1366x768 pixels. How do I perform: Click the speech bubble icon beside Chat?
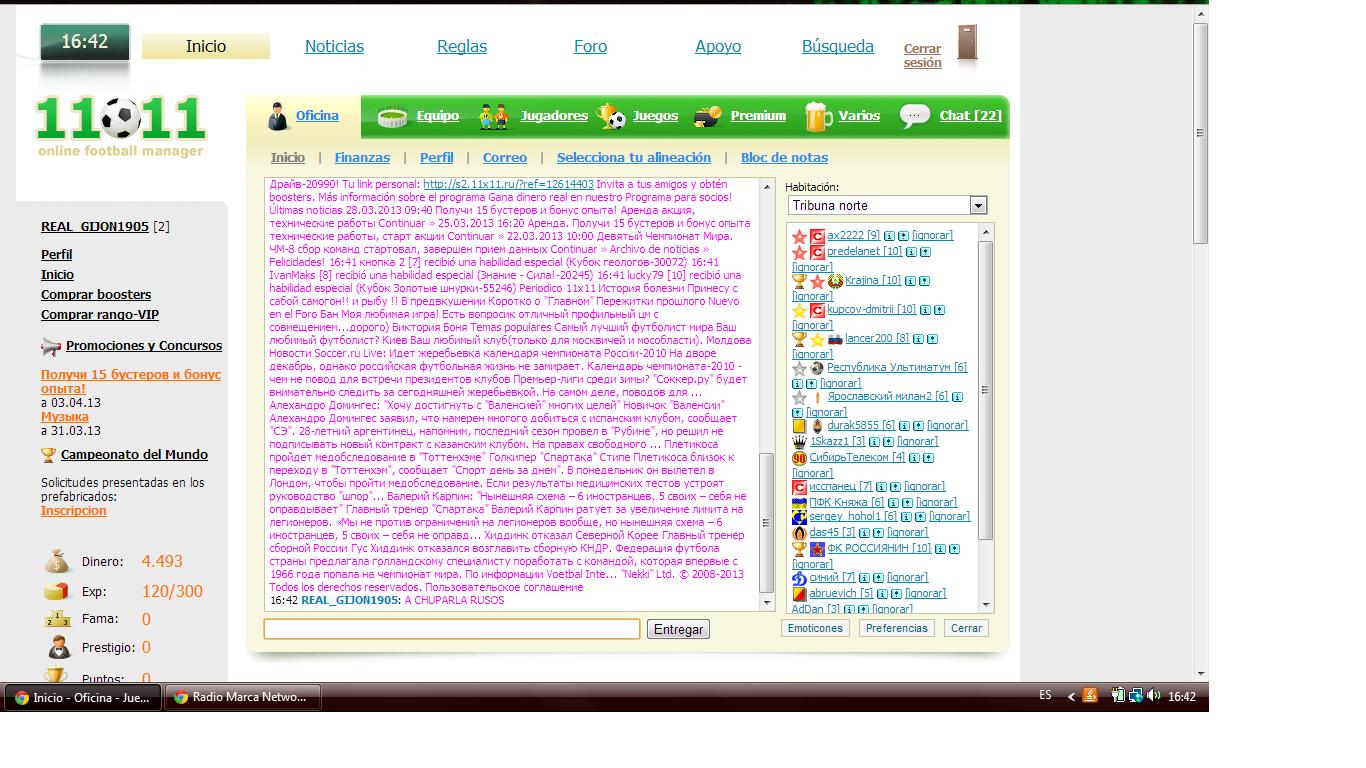915,116
